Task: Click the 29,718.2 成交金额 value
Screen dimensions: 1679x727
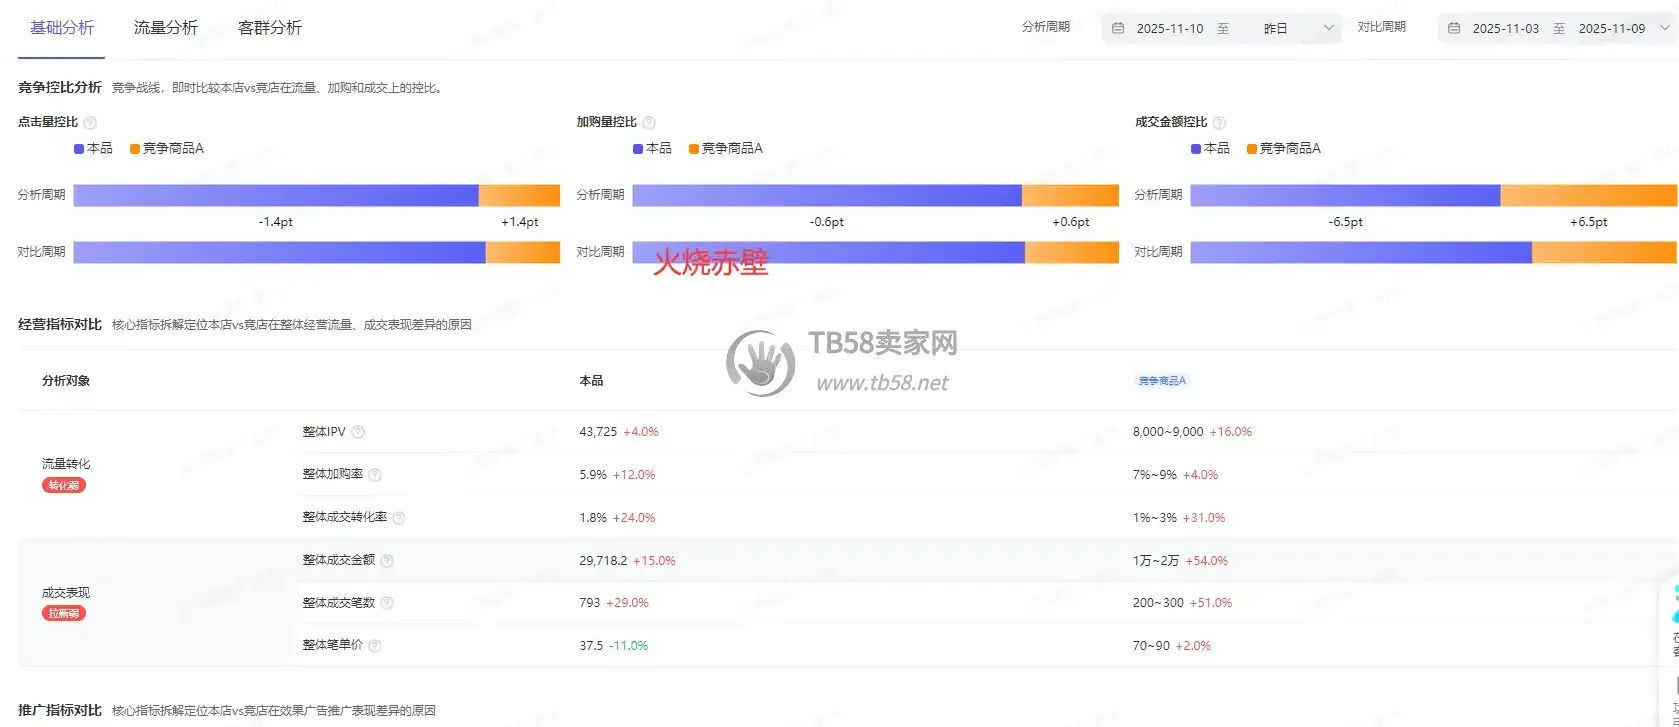Action: coord(603,561)
